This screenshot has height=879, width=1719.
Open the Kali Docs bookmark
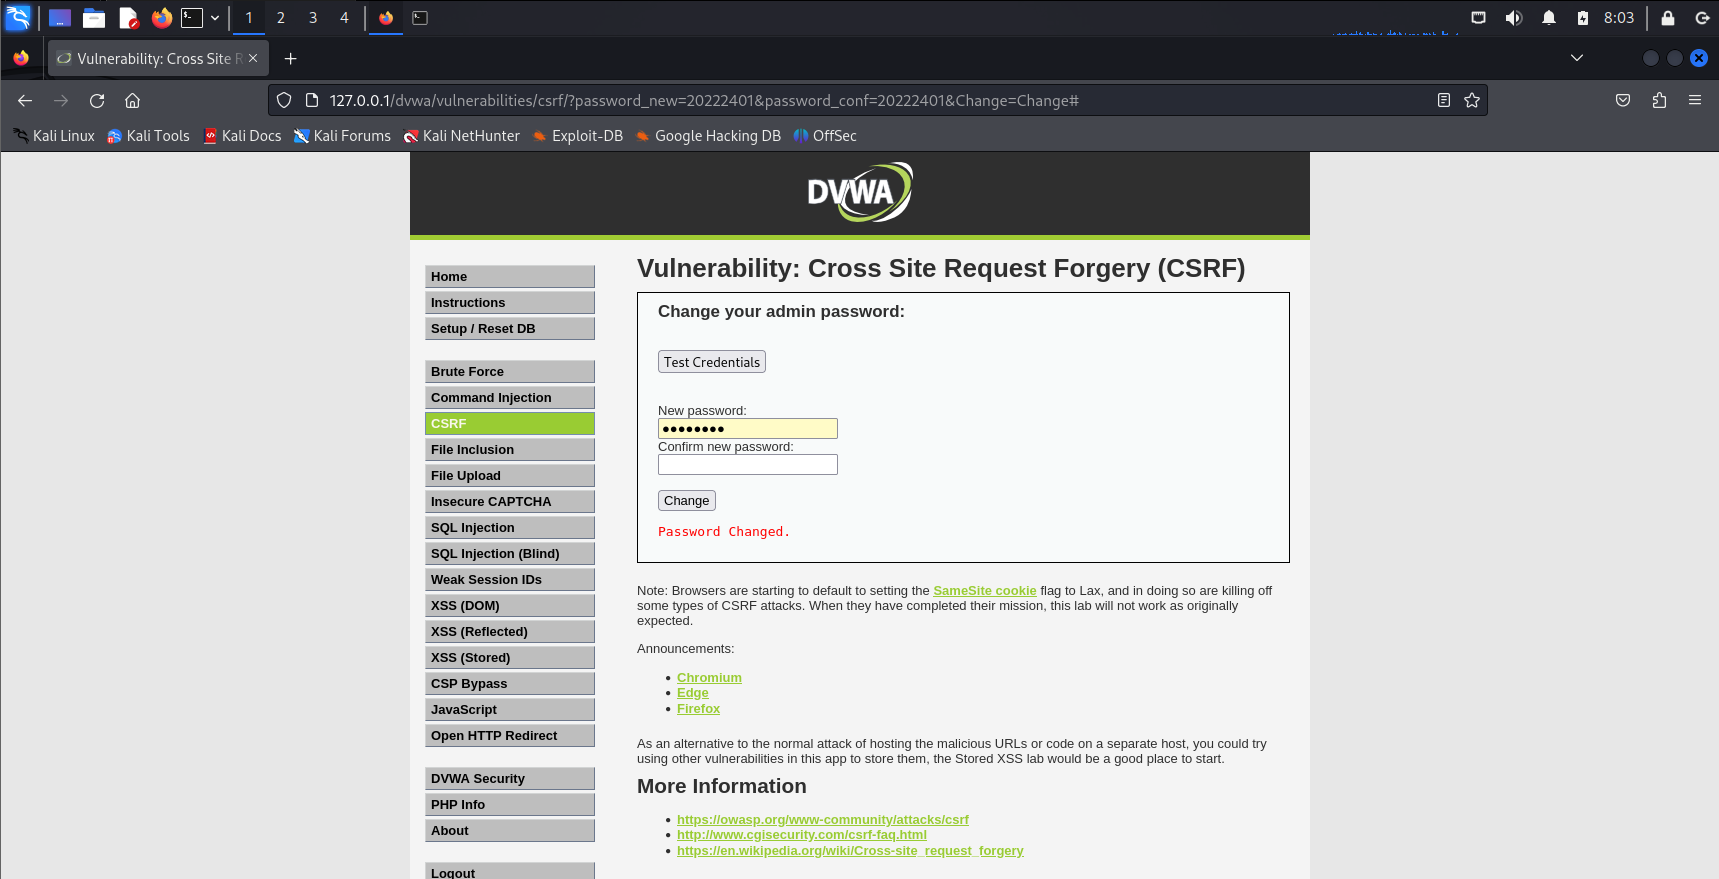tap(242, 136)
